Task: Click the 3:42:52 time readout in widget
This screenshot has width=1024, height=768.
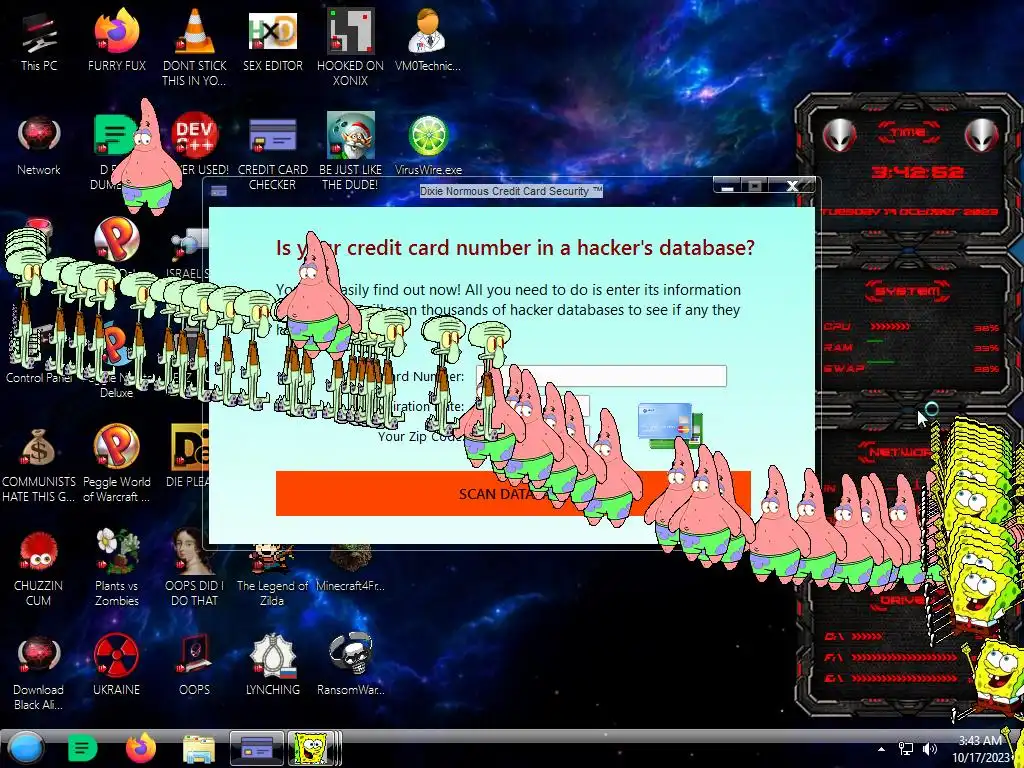Action: [918, 172]
